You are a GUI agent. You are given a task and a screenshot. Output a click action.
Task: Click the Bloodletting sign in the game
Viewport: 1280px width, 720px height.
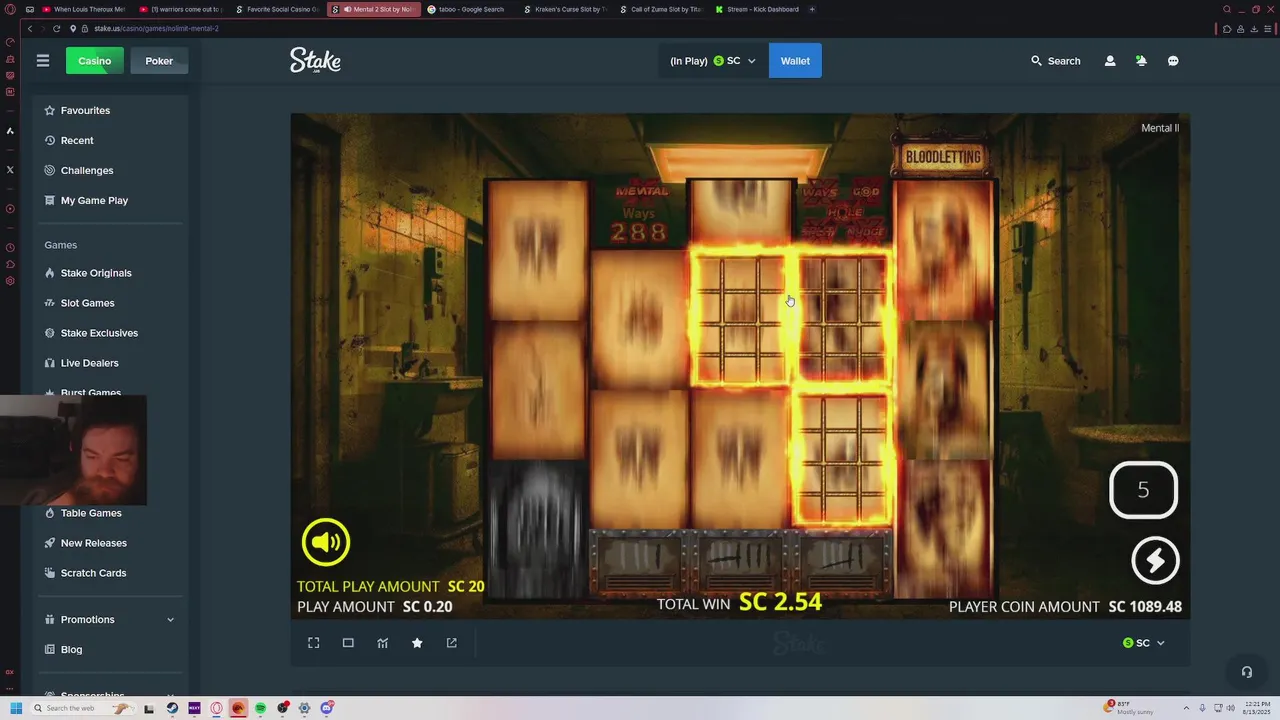click(943, 157)
